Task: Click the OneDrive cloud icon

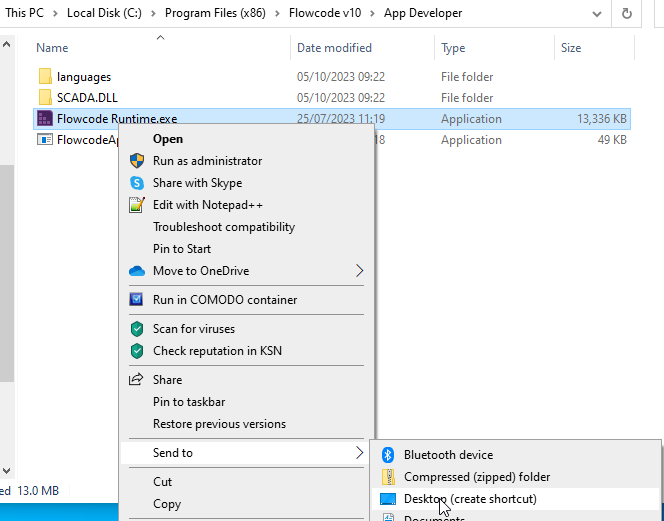Action: (x=137, y=271)
